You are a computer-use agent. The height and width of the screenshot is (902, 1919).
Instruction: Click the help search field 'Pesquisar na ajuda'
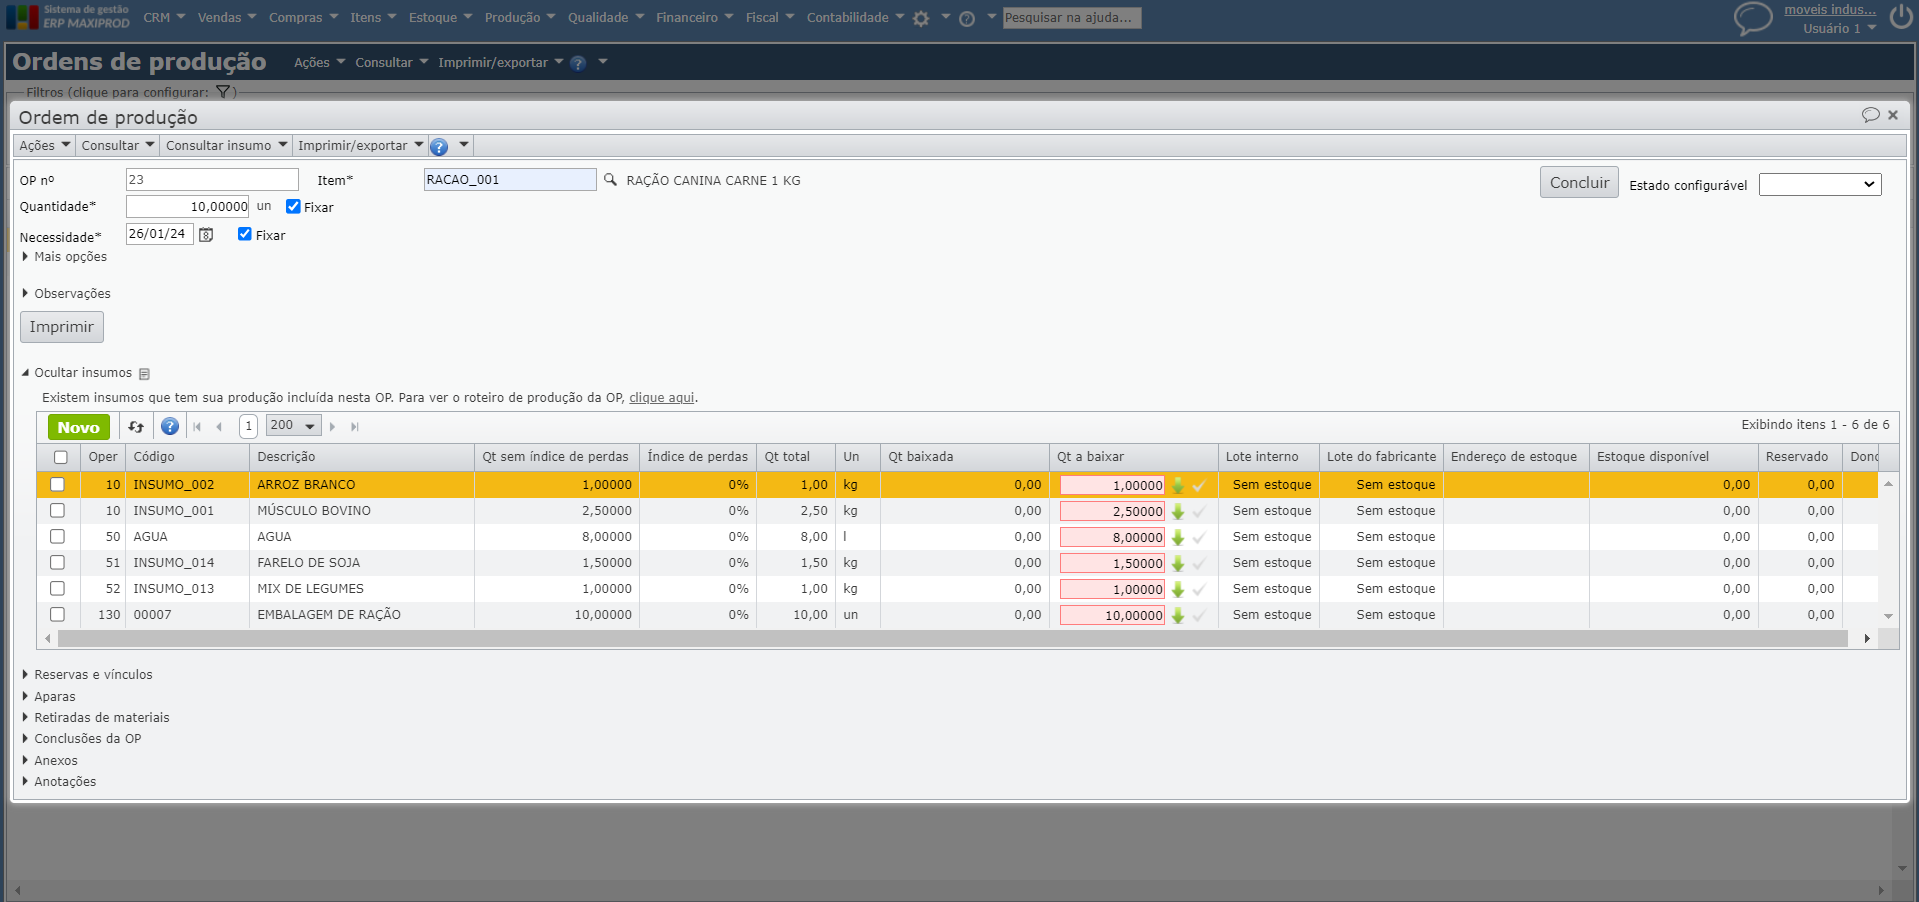(x=1072, y=18)
